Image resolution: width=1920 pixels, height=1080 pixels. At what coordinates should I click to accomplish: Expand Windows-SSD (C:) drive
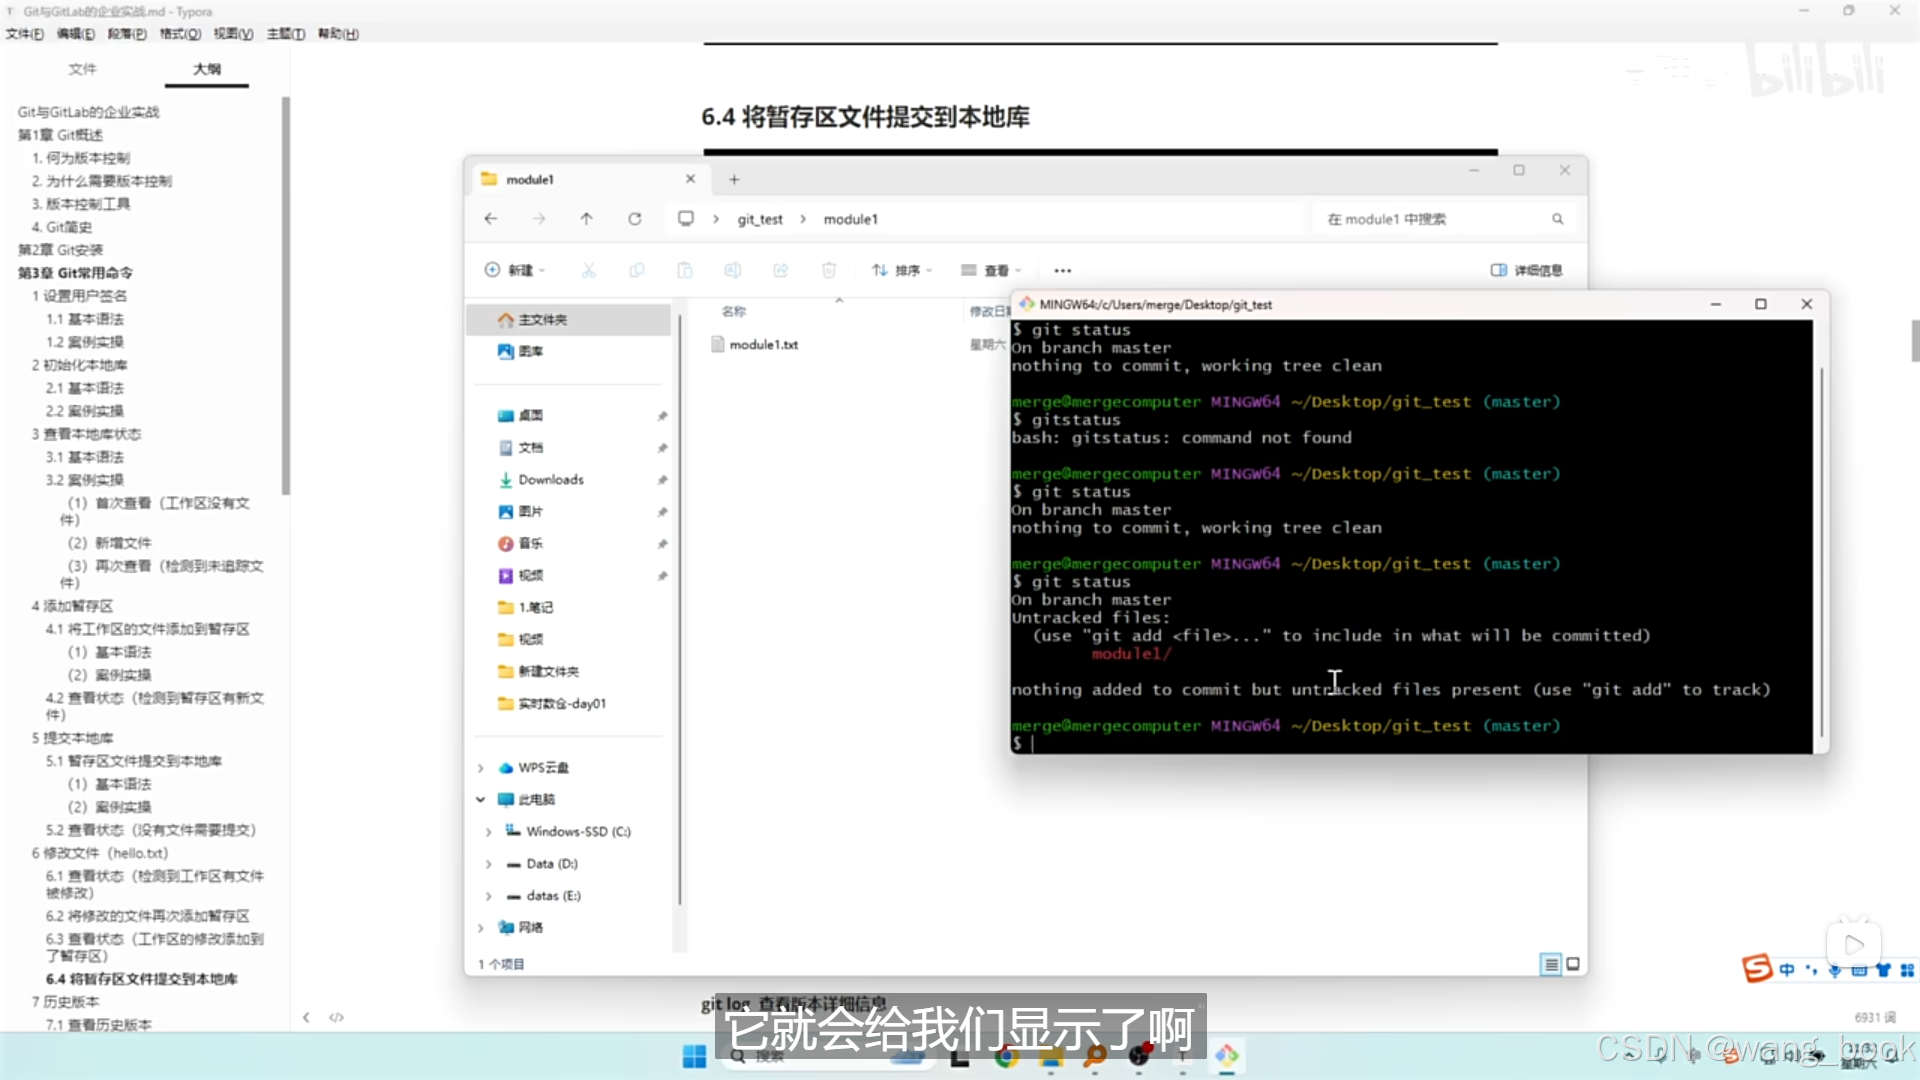(x=489, y=832)
